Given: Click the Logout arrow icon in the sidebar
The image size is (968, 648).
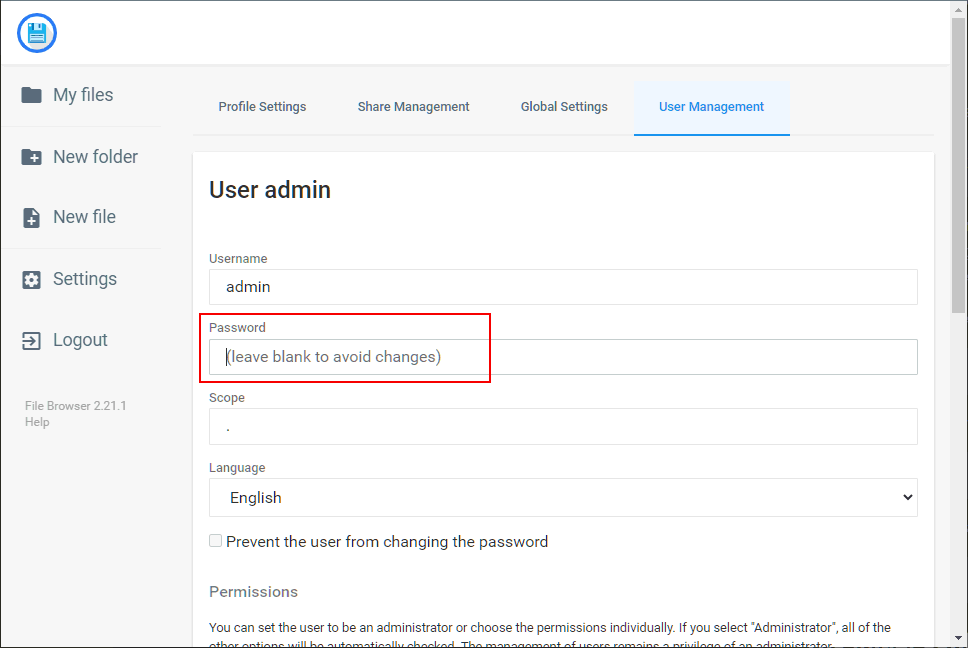Looking at the screenshot, I should click(x=32, y=341).
